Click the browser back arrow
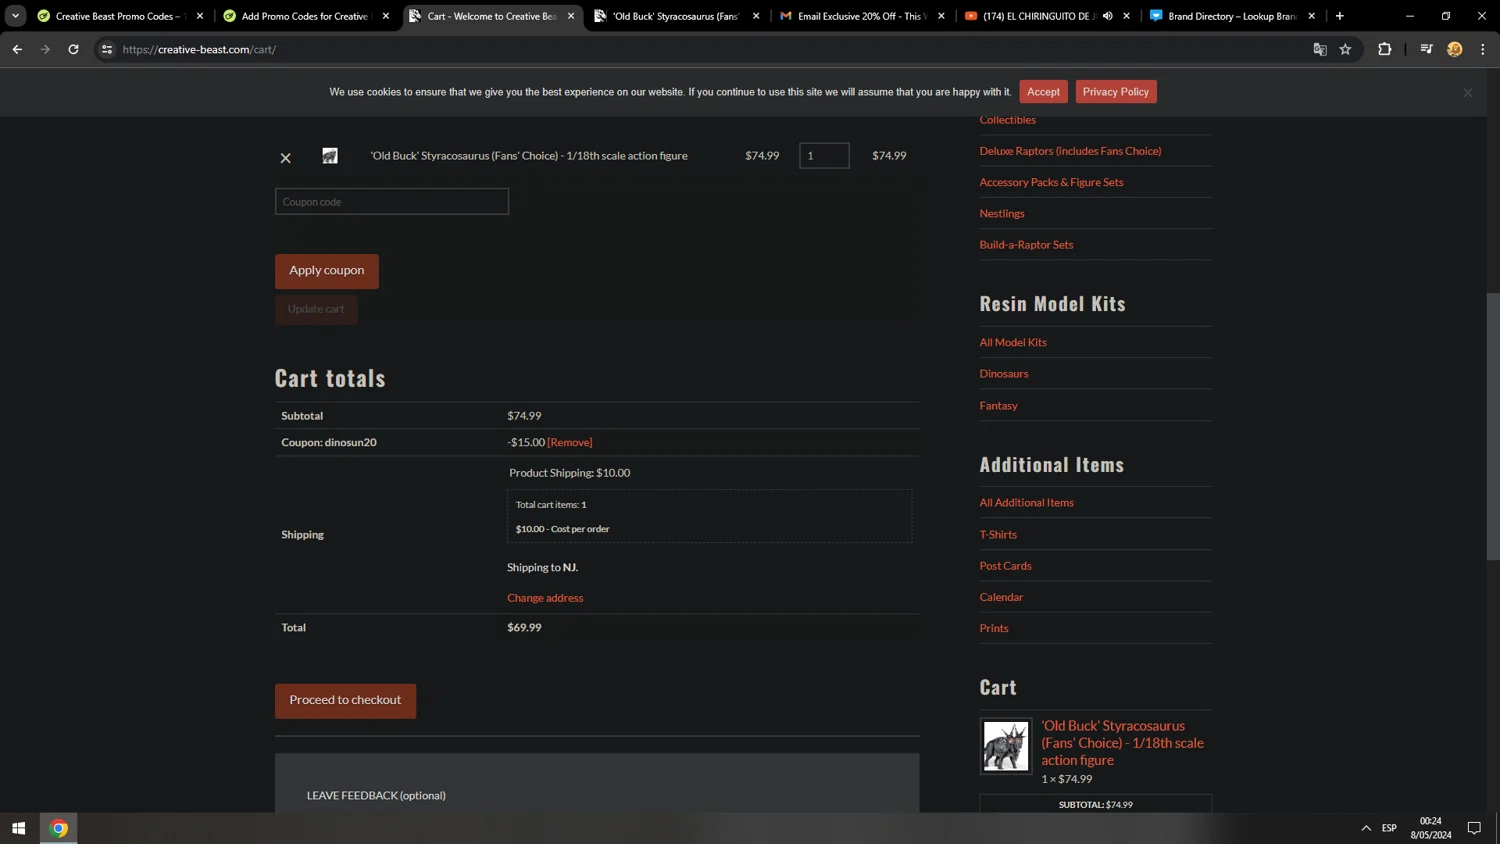The image size is (1500, 844). (x=17, y=49)
